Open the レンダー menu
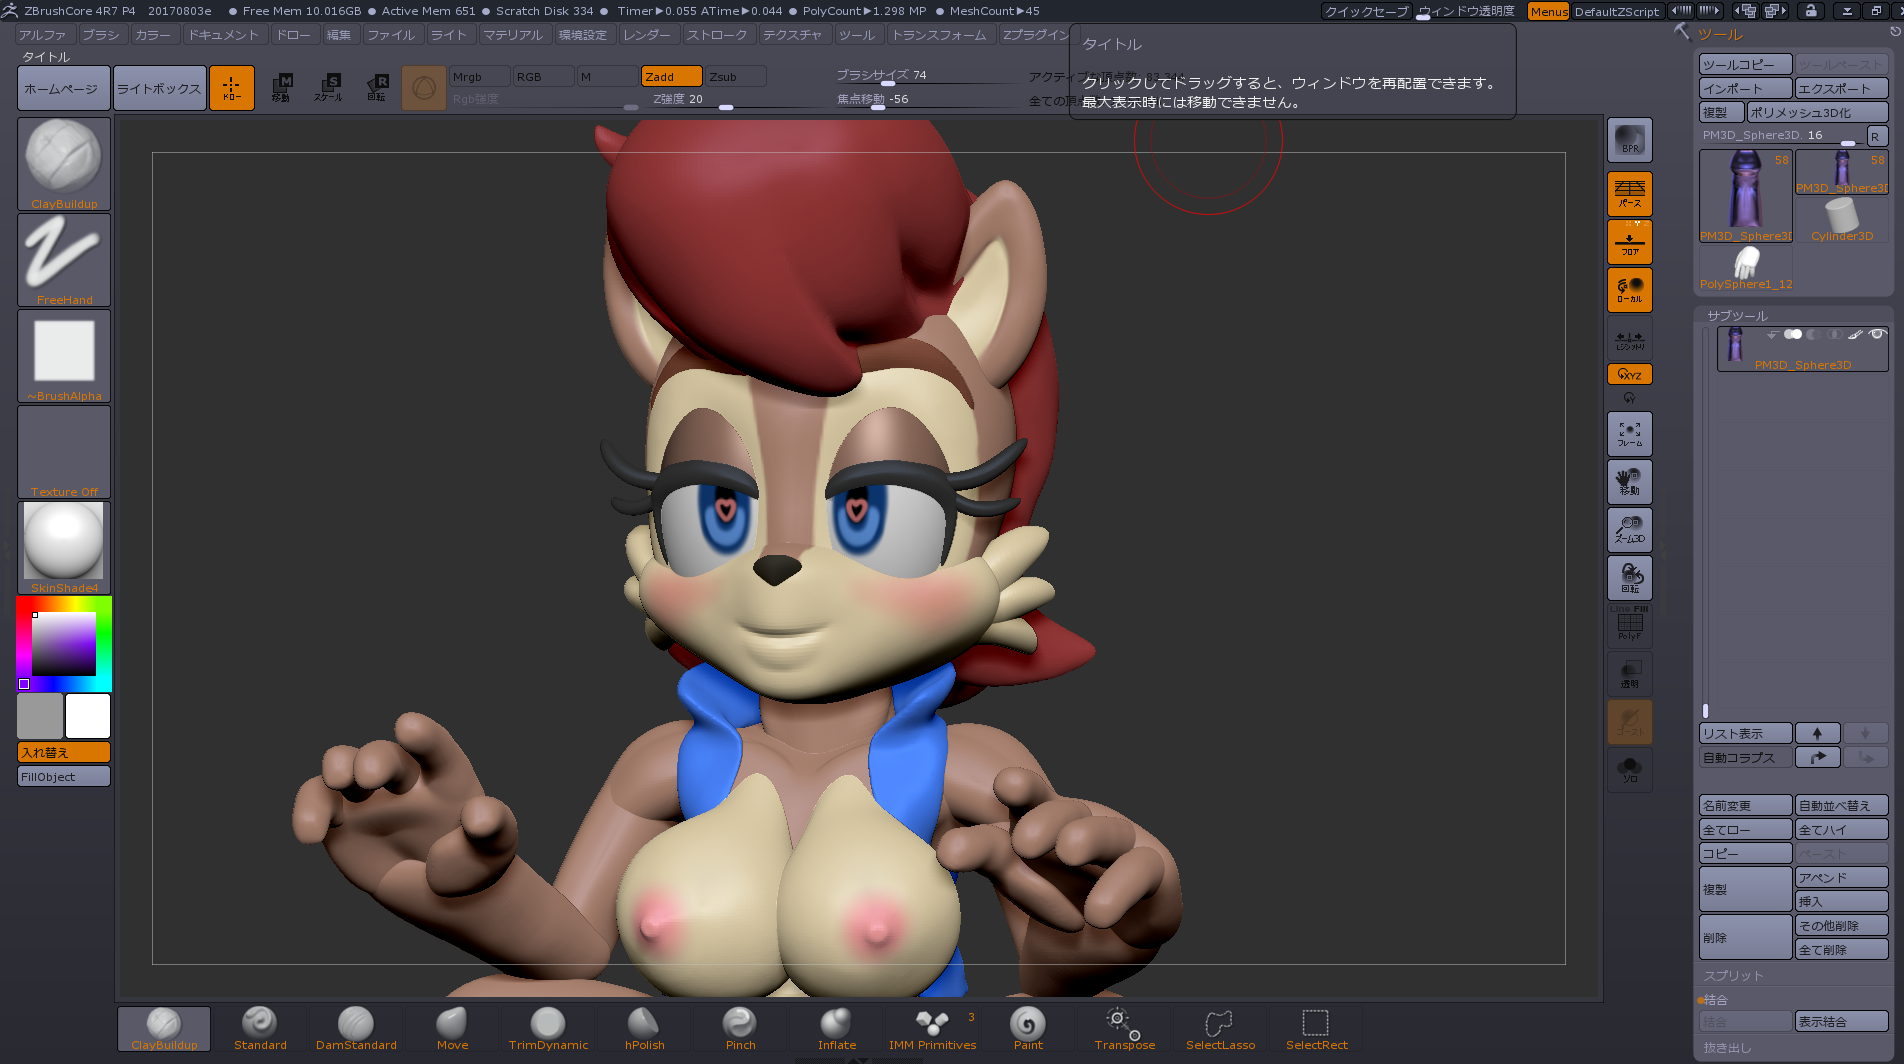 coord(647,35)
